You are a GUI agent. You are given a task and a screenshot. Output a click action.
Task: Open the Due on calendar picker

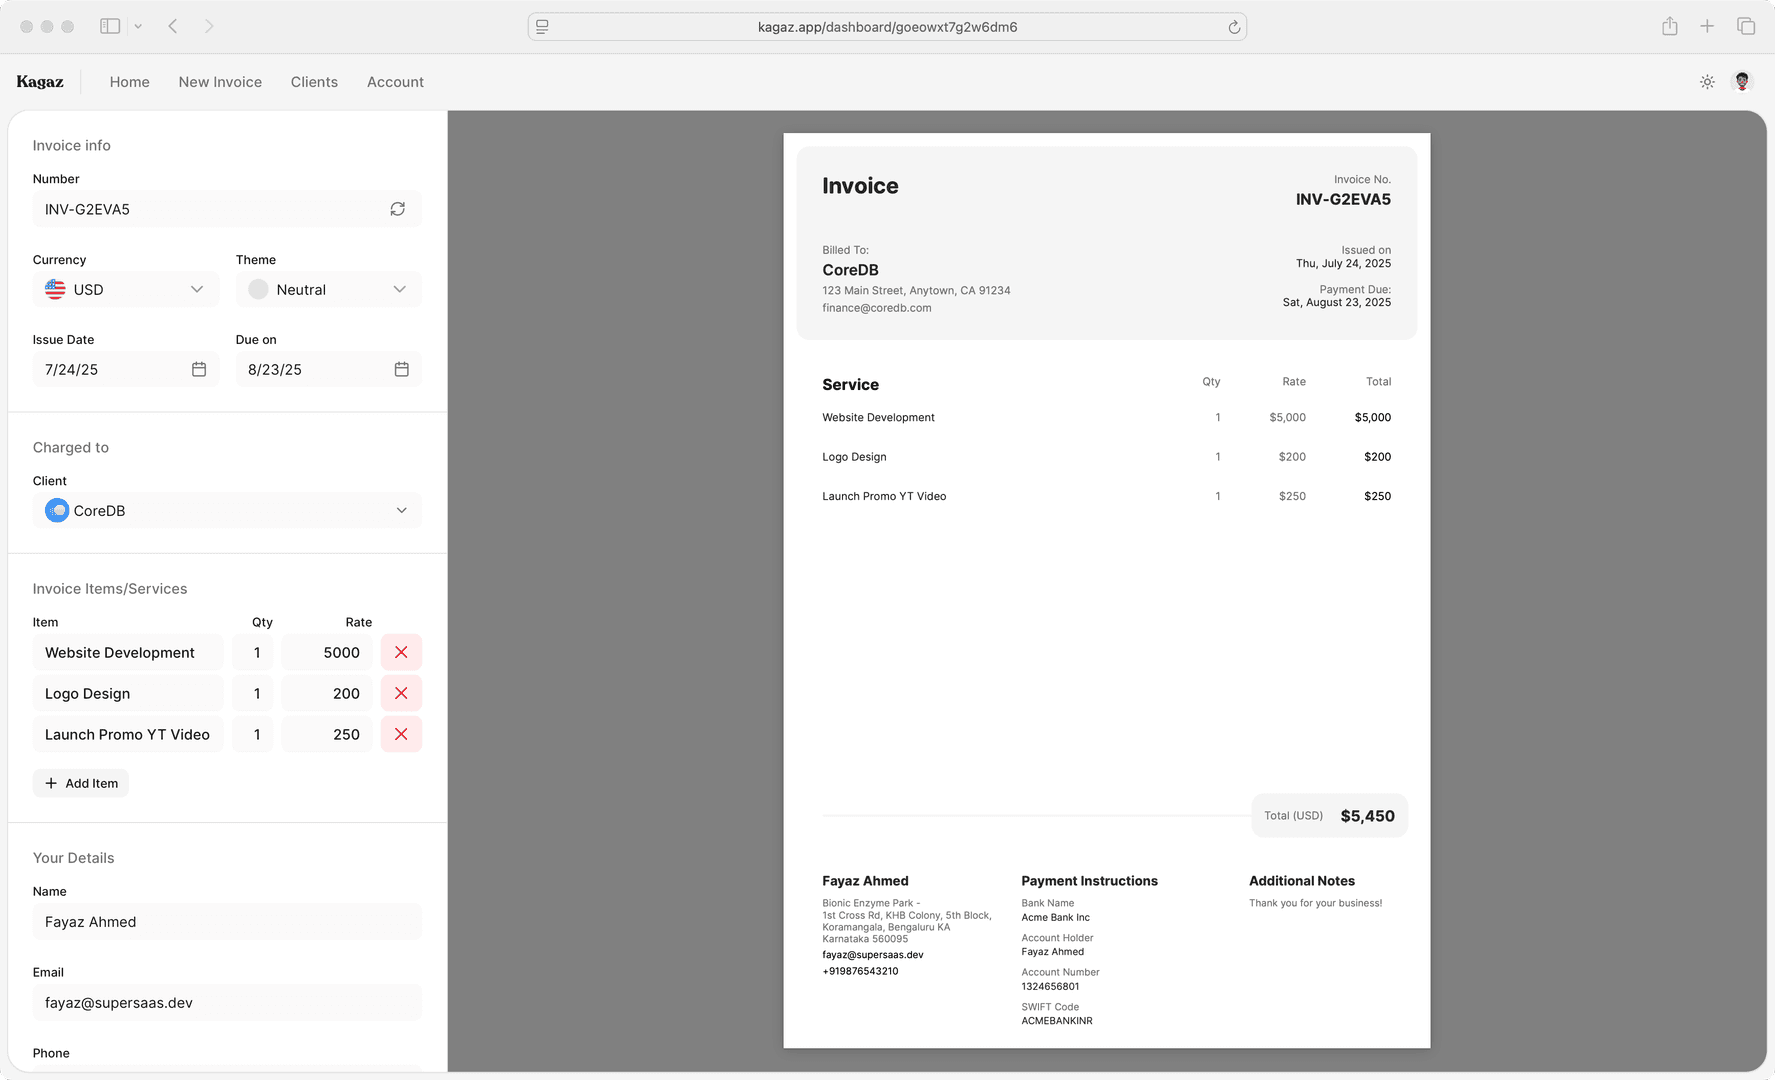402,369
